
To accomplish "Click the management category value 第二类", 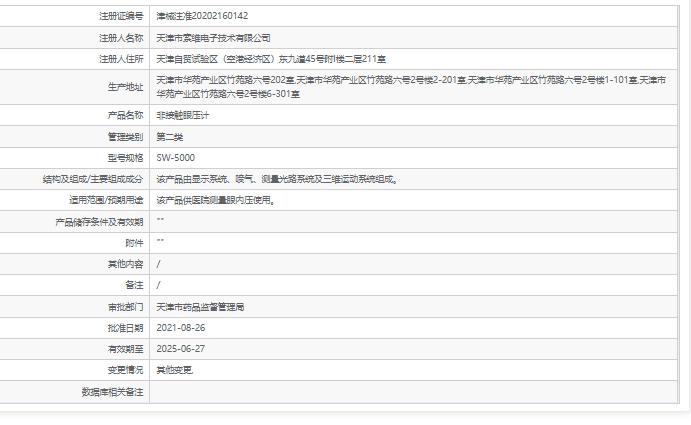I will (x=170, y=136).
